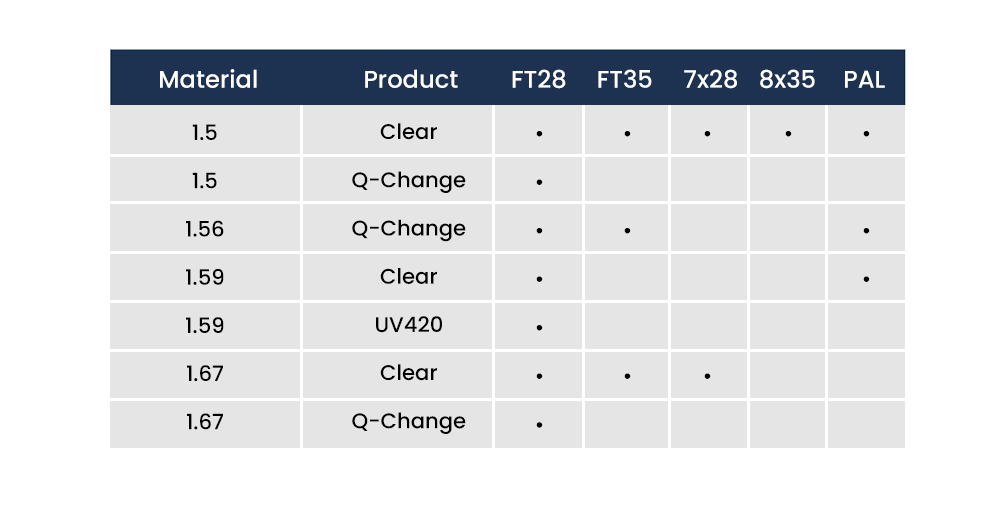1000x505 pixels.
Task: Click Q-Change in the 1.56 row
Action: (409, 229)
